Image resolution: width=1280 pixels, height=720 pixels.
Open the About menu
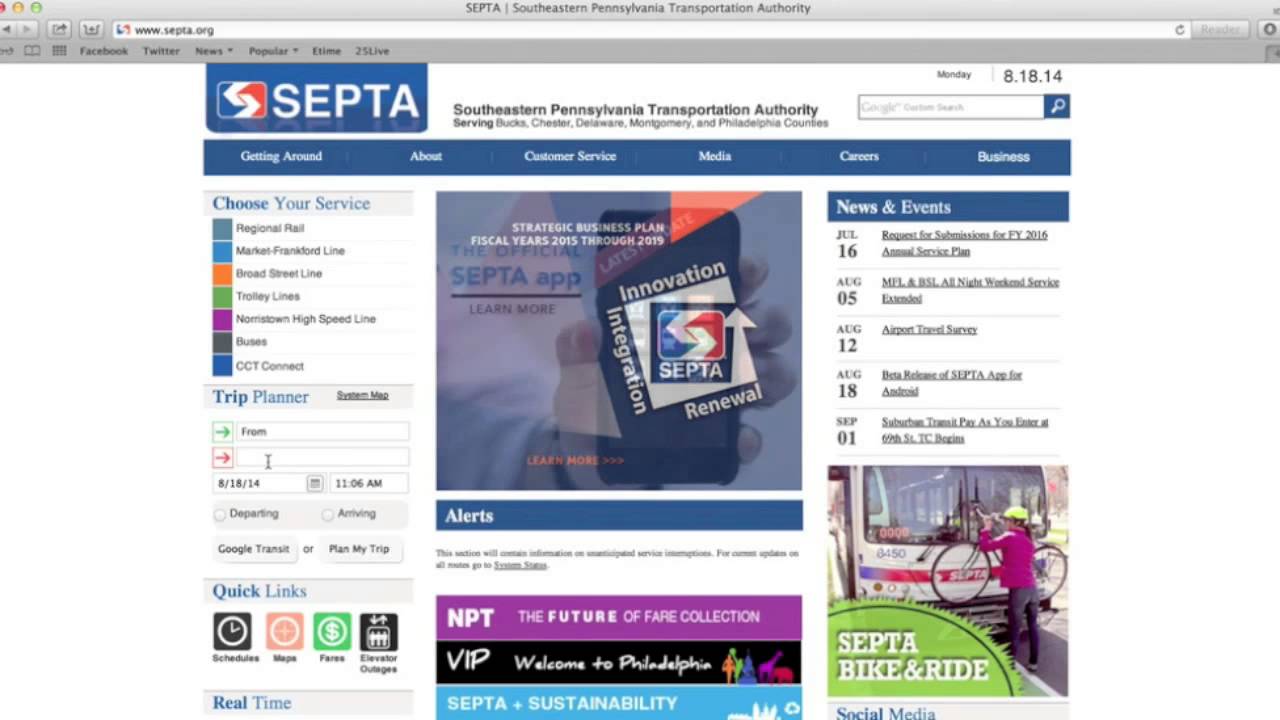tap(425, 156)
